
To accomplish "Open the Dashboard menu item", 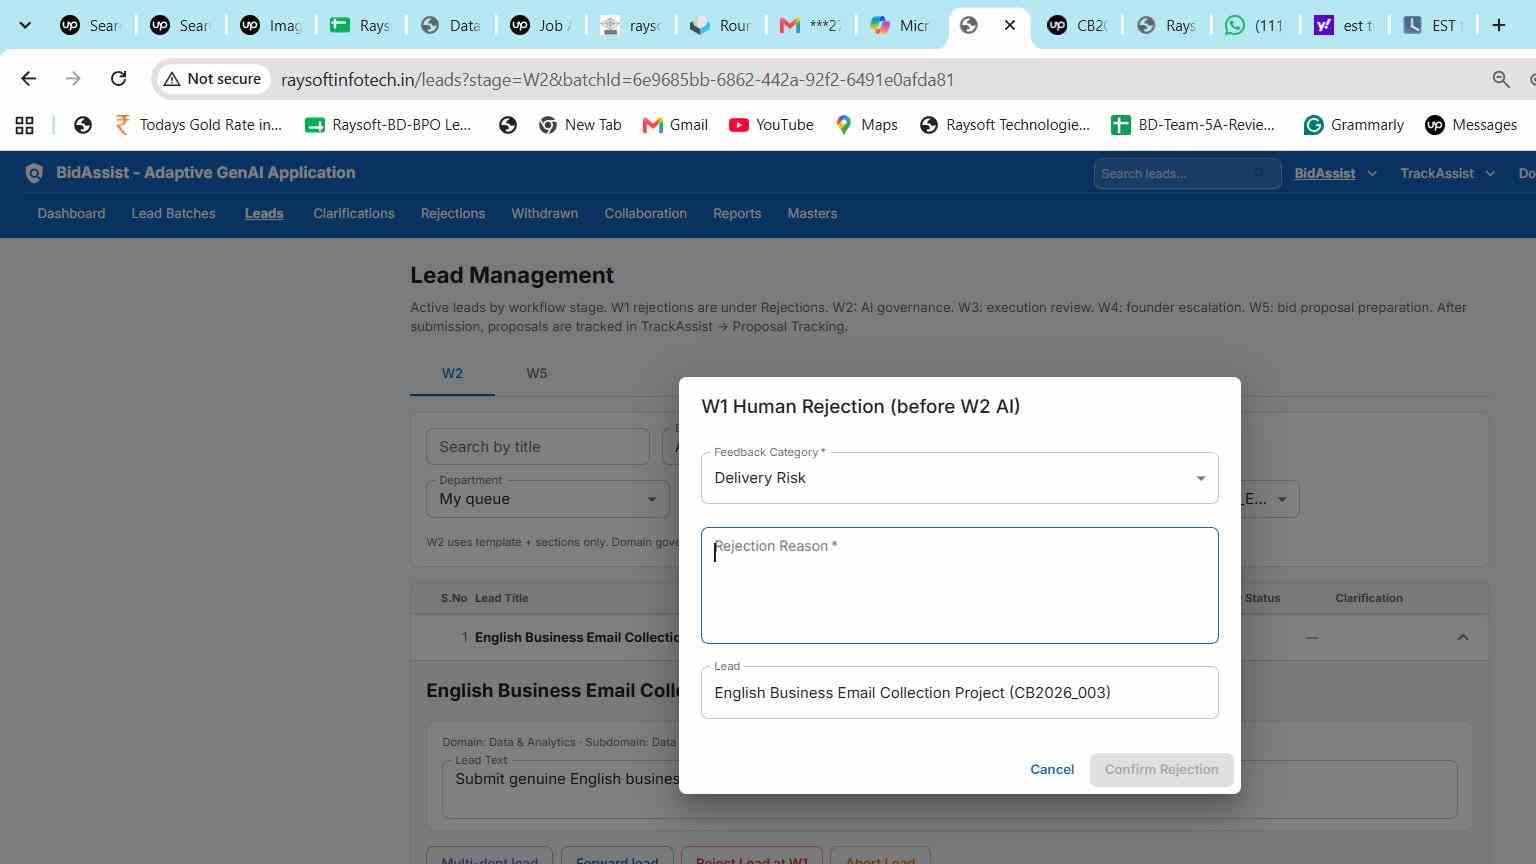I will [71, 213].
